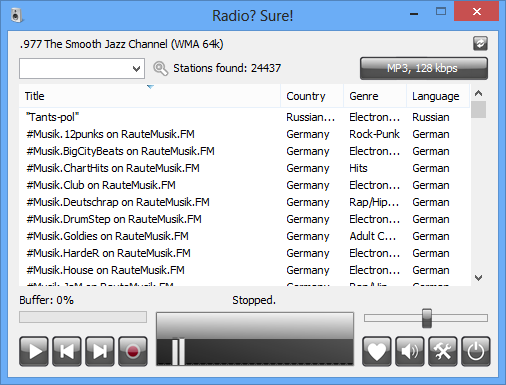Sort stations by Country column
Image resolution: width=506 pixels, height=385 pixels.
pyautogui.click(x=312, y=96)
